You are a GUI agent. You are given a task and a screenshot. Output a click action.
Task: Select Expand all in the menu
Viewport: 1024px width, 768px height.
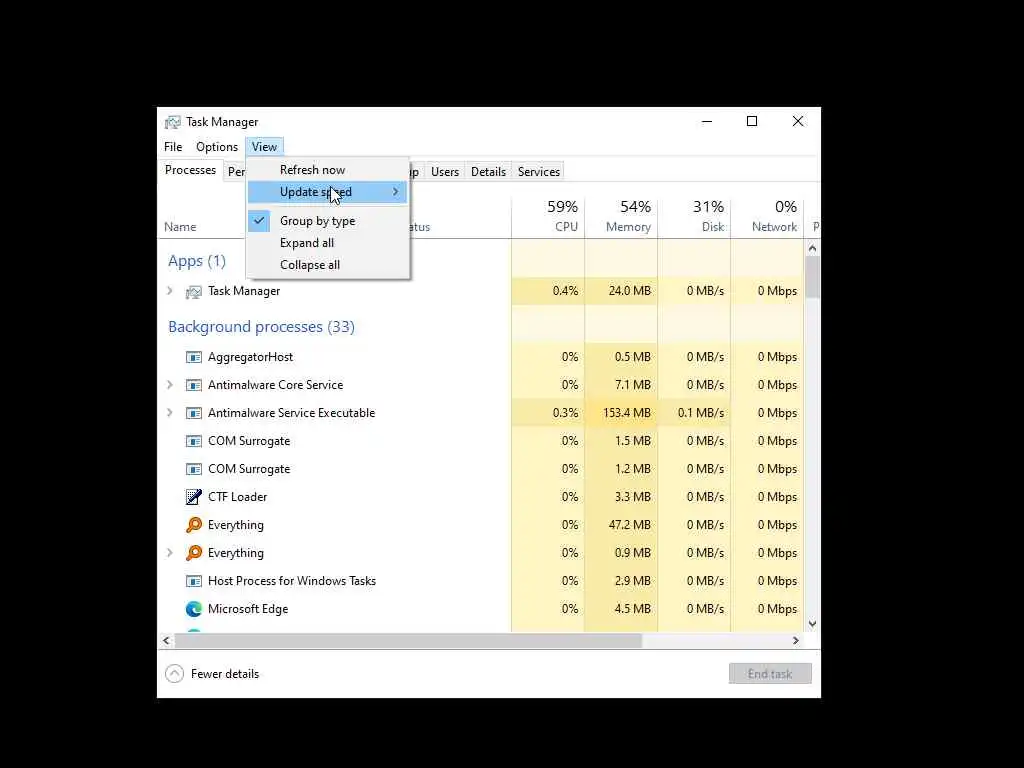coord(307,243)
